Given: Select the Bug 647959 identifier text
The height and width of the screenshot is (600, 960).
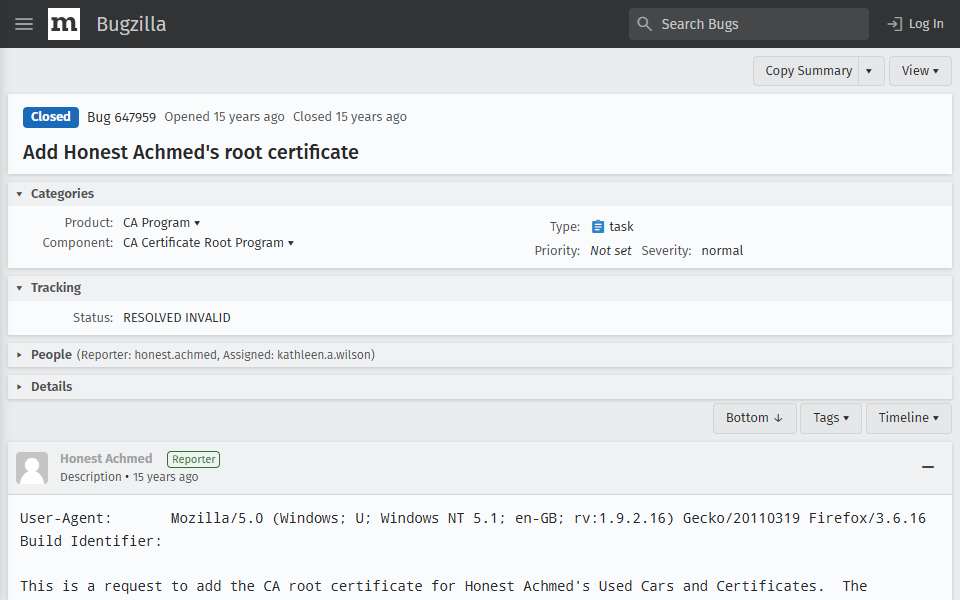Looking at the screenshot, I should tap(121, 117).
